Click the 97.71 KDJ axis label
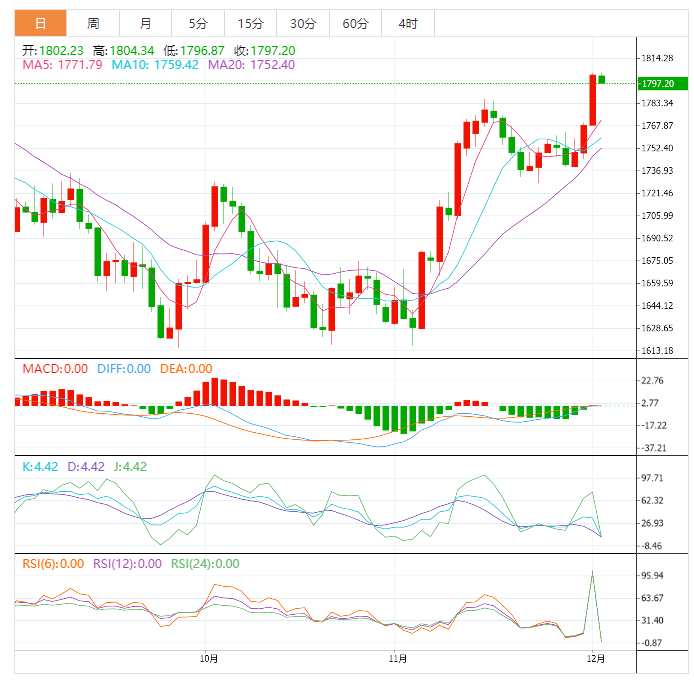This screenshot has height=682, width=694. 652,478
